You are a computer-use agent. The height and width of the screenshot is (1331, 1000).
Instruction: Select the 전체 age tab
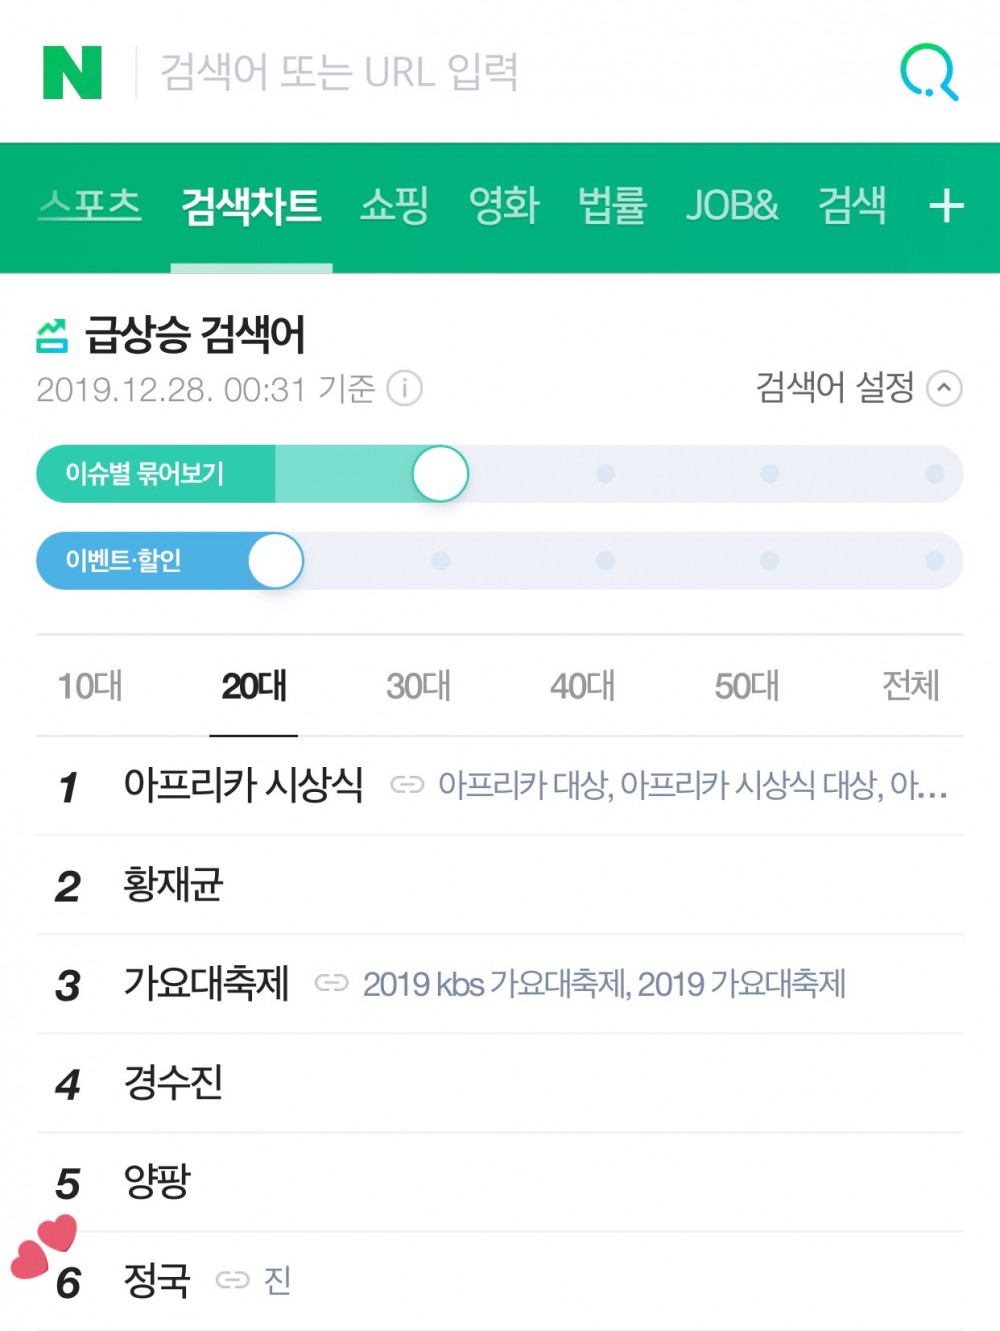(x=910, y=686)
